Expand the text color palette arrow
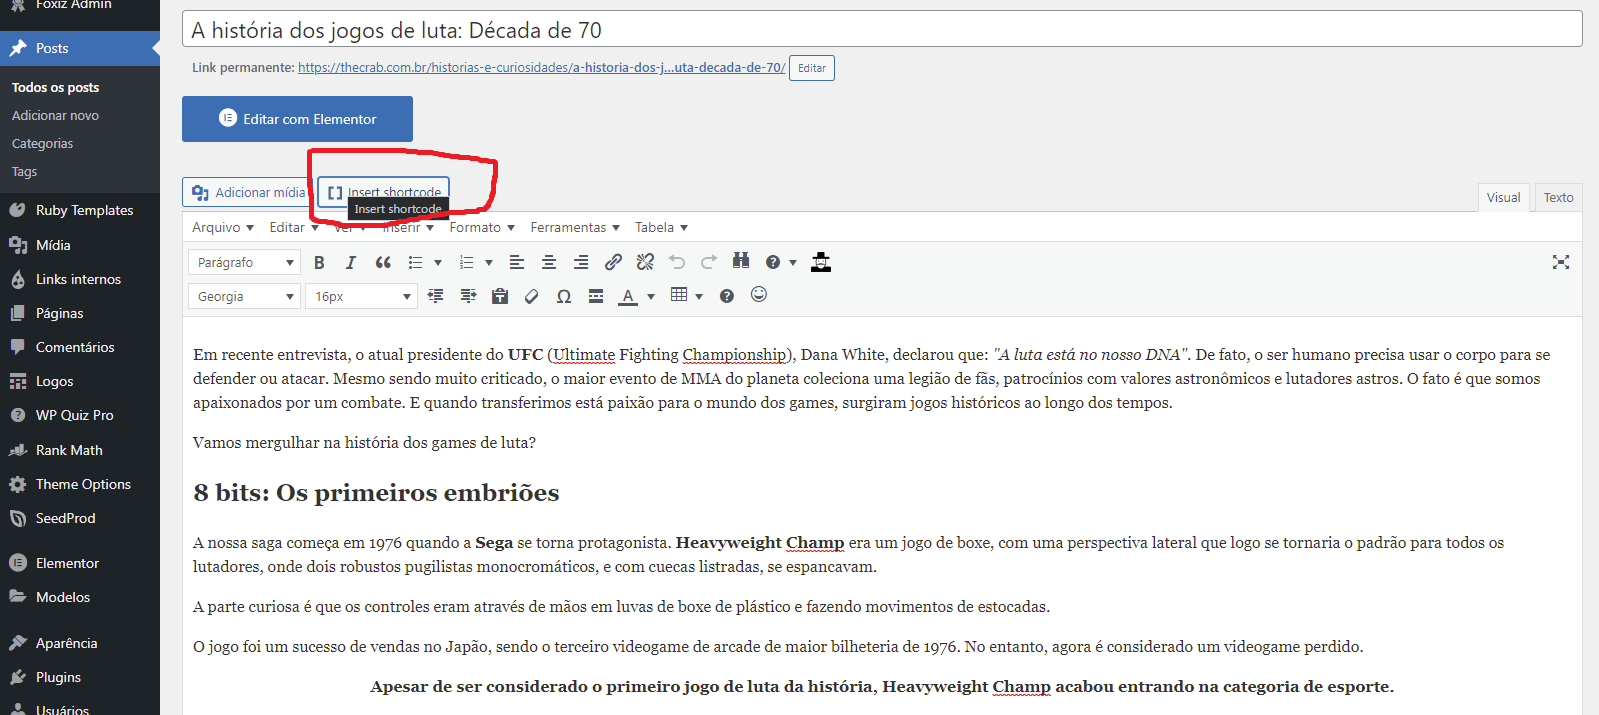1599x715 pixels. tap(651, 296)
